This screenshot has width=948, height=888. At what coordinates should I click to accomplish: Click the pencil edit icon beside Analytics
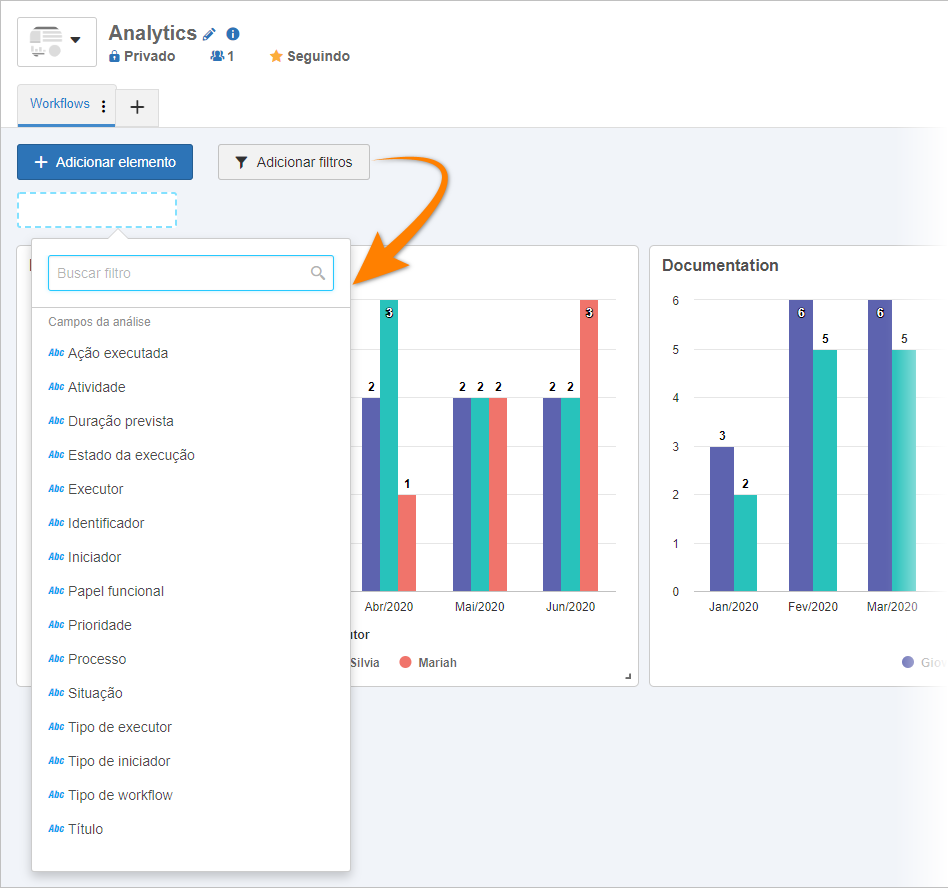coord(209,34)
